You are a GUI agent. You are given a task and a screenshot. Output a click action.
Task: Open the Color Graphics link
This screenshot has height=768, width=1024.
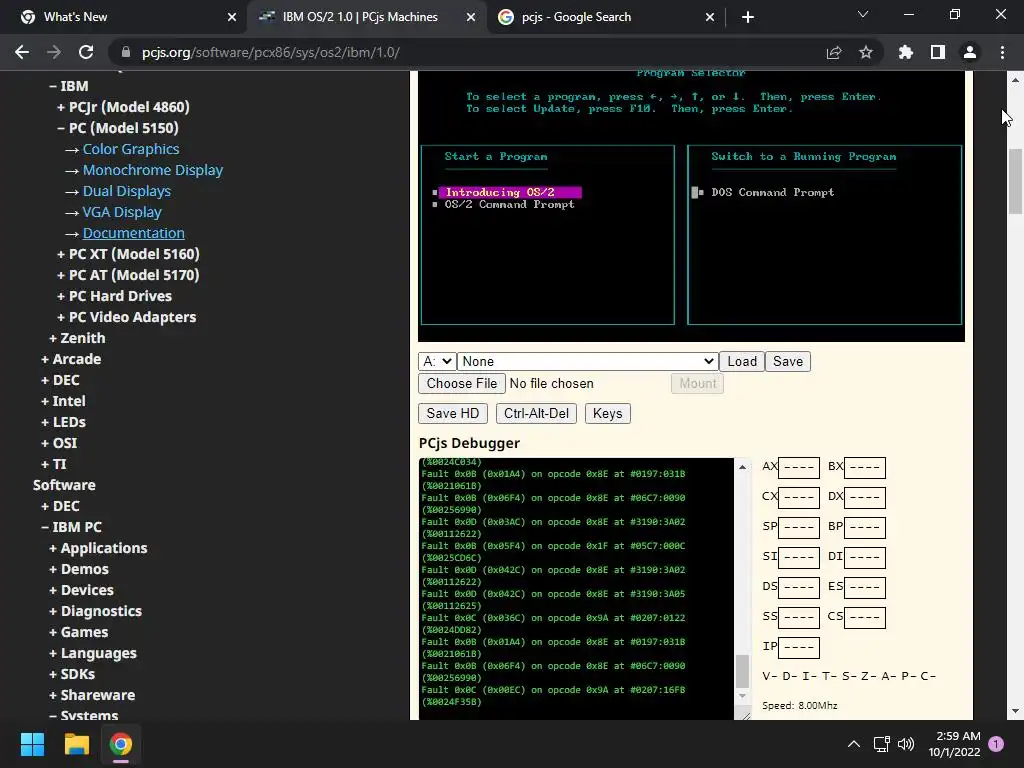131,149
